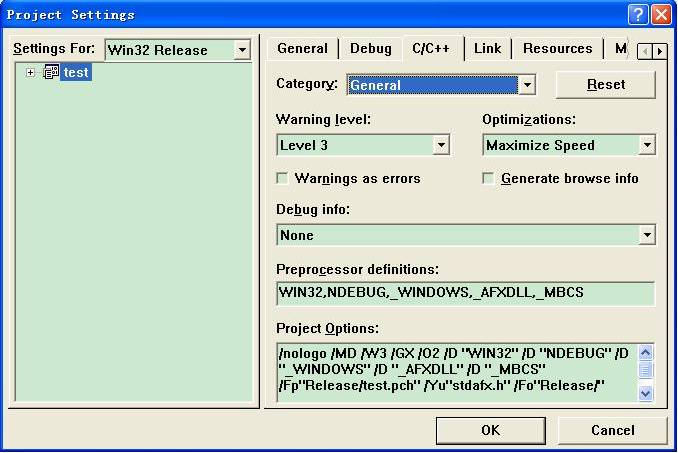Check Generate browse info option
The height and width of the screenshot is (453, 678).
[x=488, y=178]
